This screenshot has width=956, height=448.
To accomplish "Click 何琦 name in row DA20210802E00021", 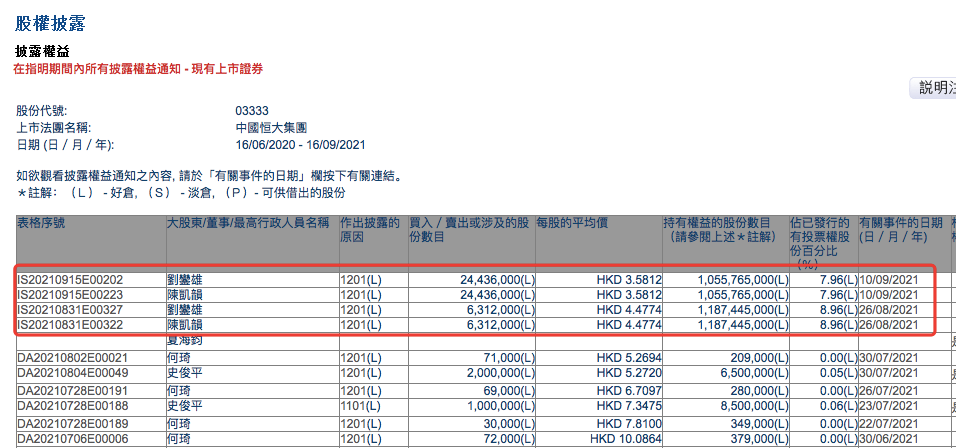I will click(x=179, y=358).
